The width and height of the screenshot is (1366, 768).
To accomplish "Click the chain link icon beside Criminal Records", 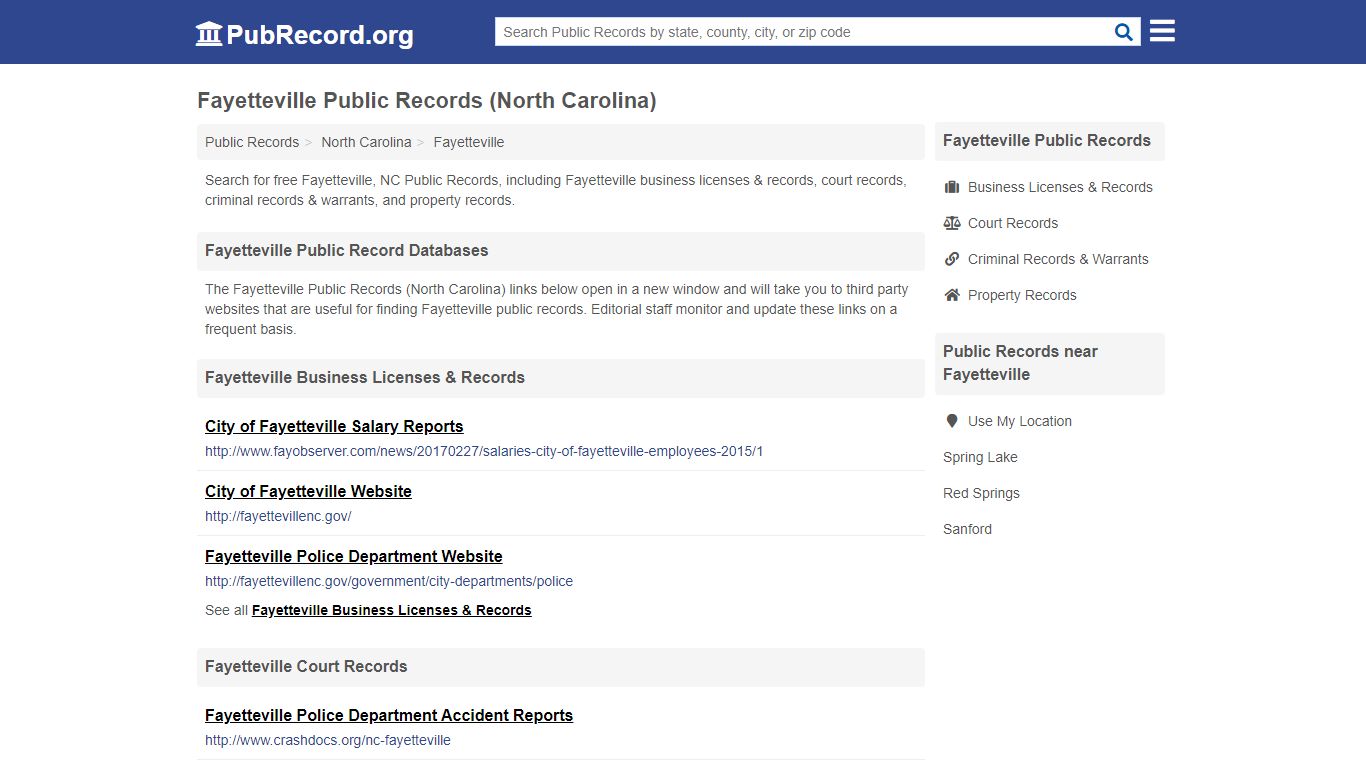I will pos(952,259).
